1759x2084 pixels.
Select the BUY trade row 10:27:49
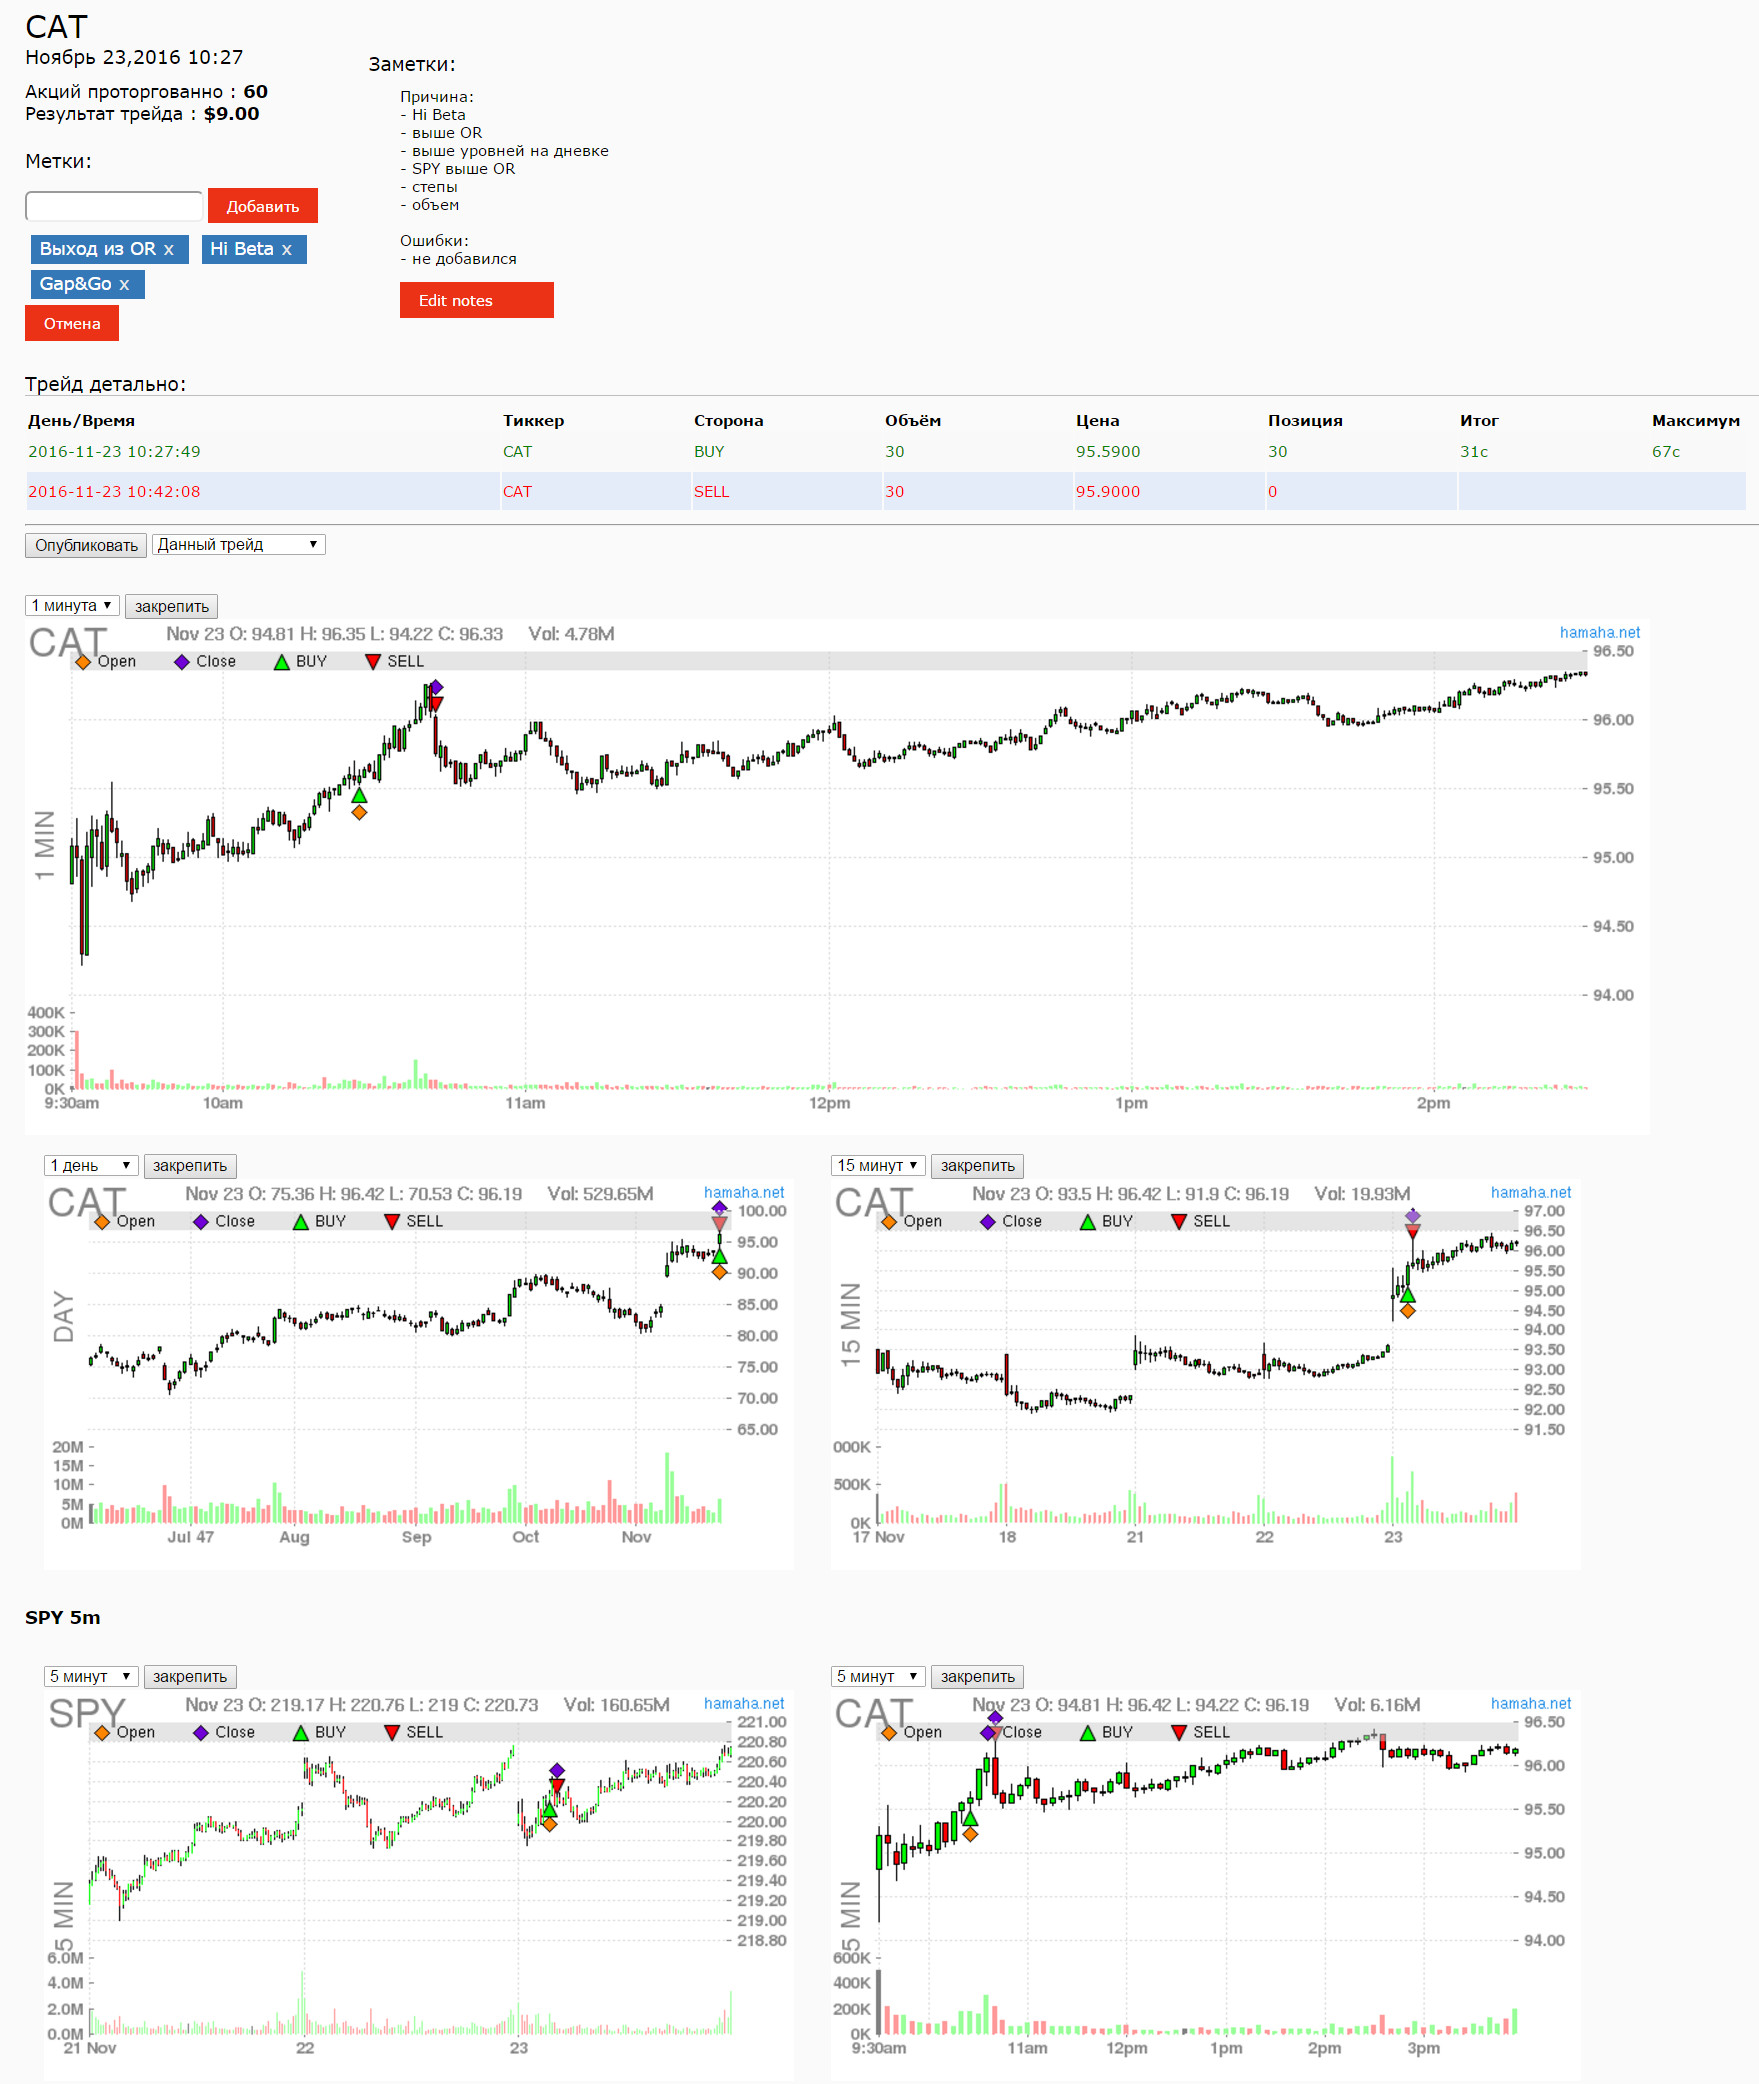pyautogui.click(x=886, y=451)
